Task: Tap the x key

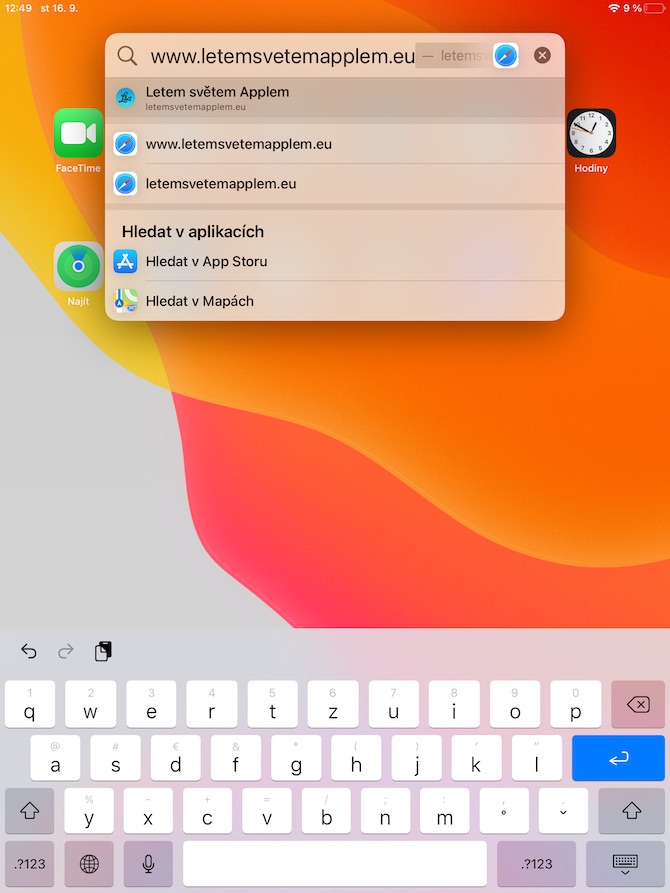Action: coord(148,811)
